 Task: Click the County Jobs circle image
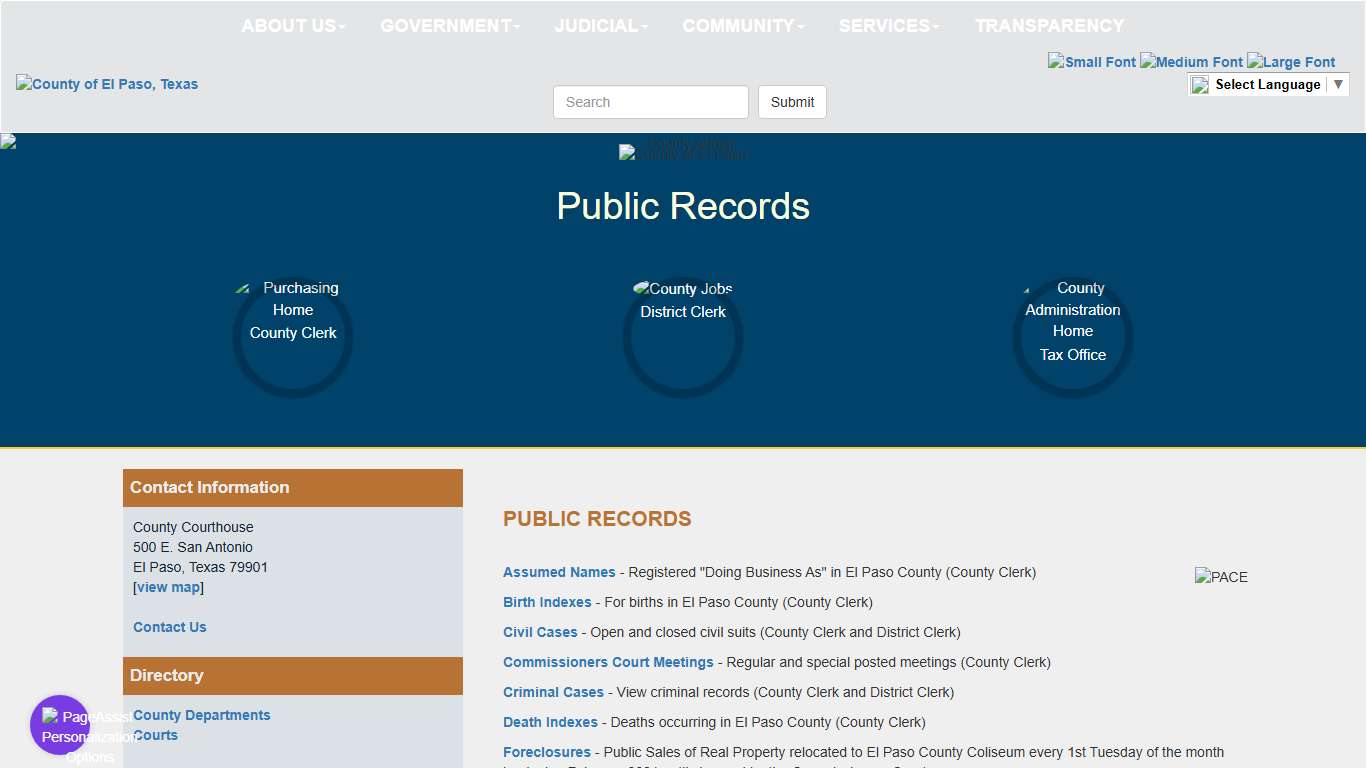[x=683, y=288]
